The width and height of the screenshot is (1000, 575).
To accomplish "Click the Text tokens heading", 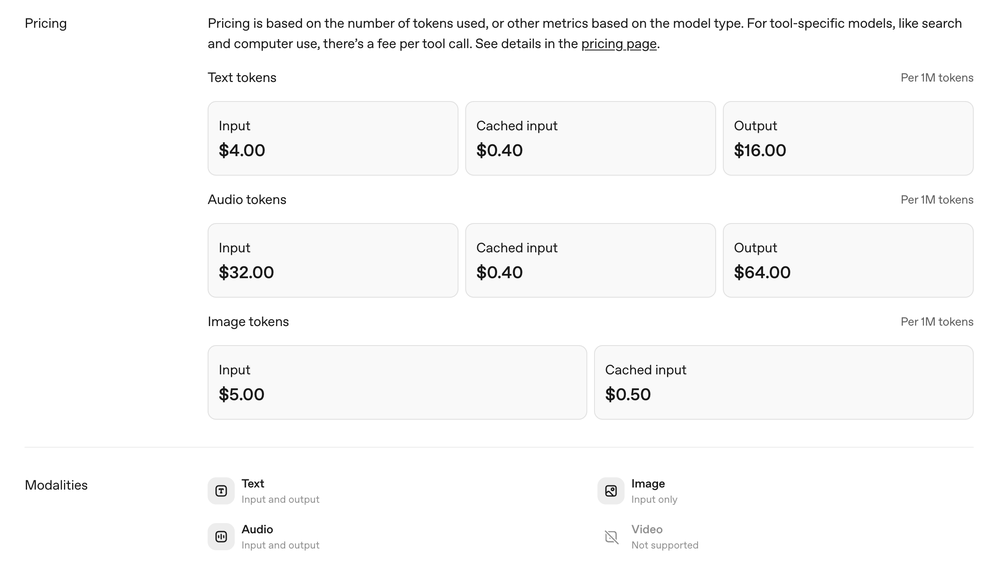I will [242, 78].
